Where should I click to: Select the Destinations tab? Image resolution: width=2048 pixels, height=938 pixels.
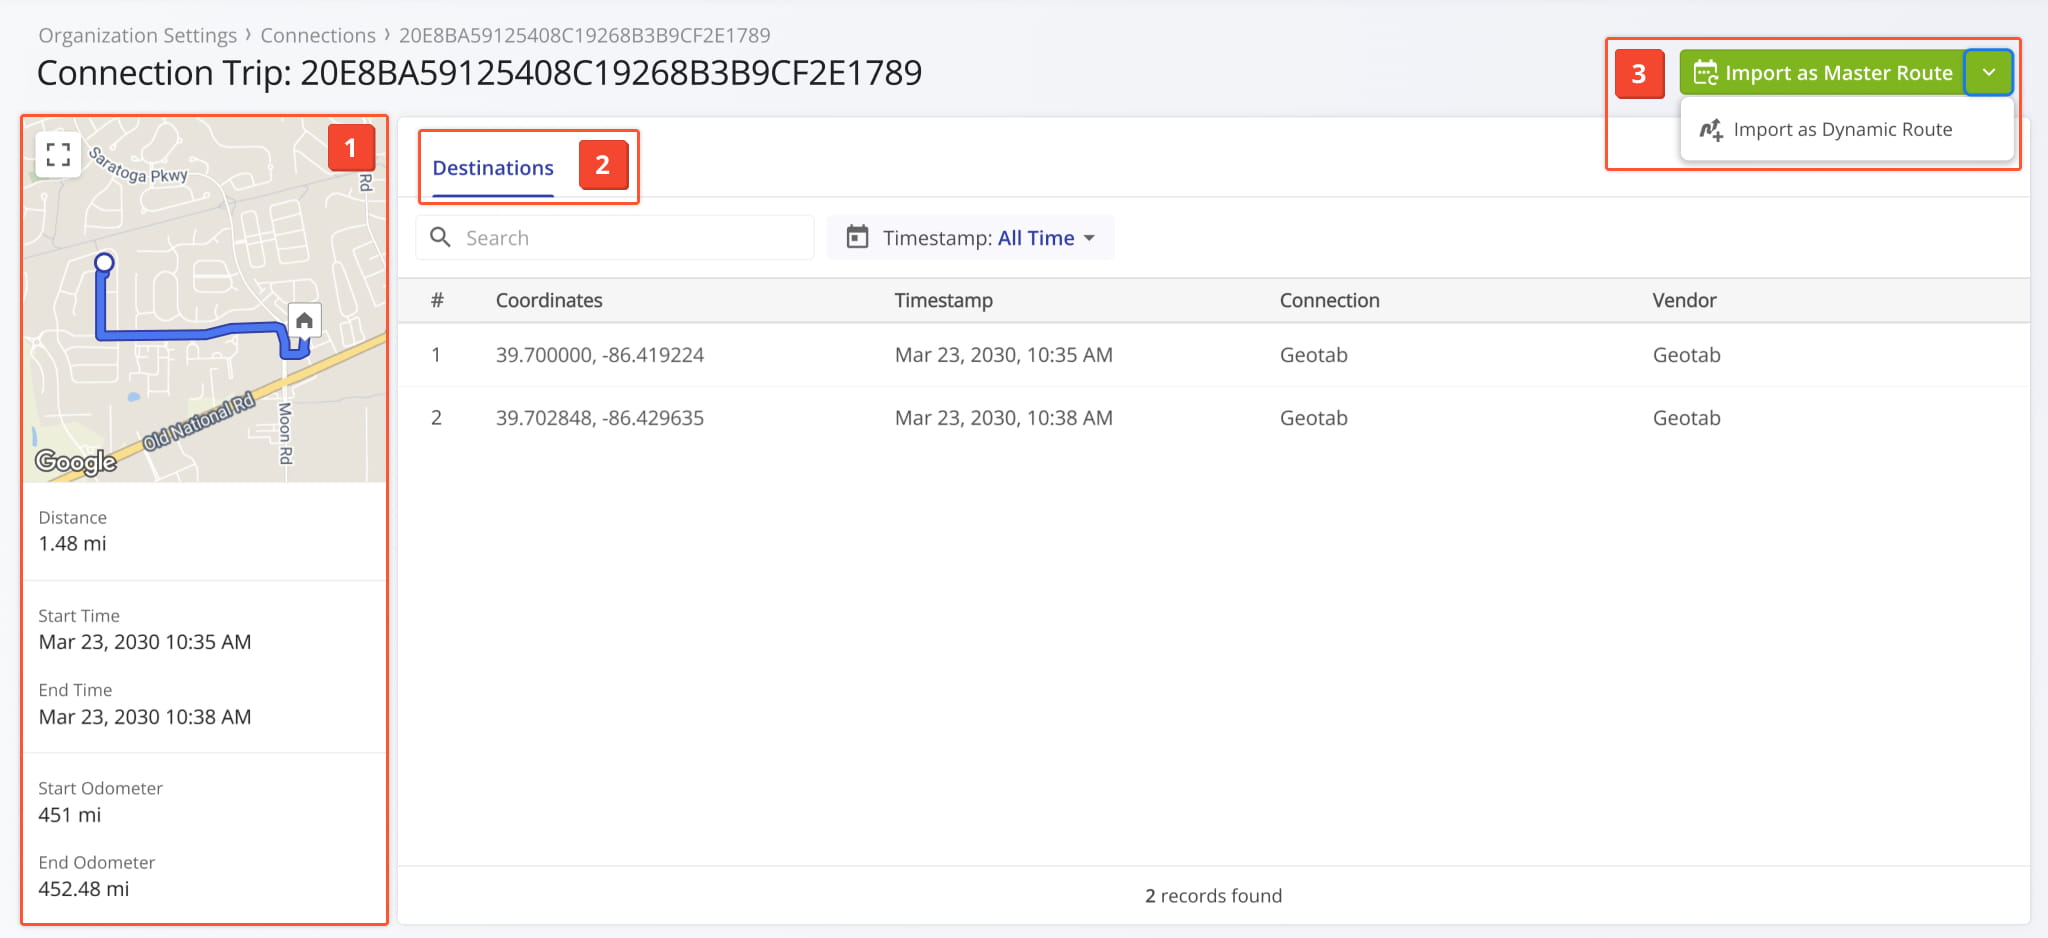point(493,168)
